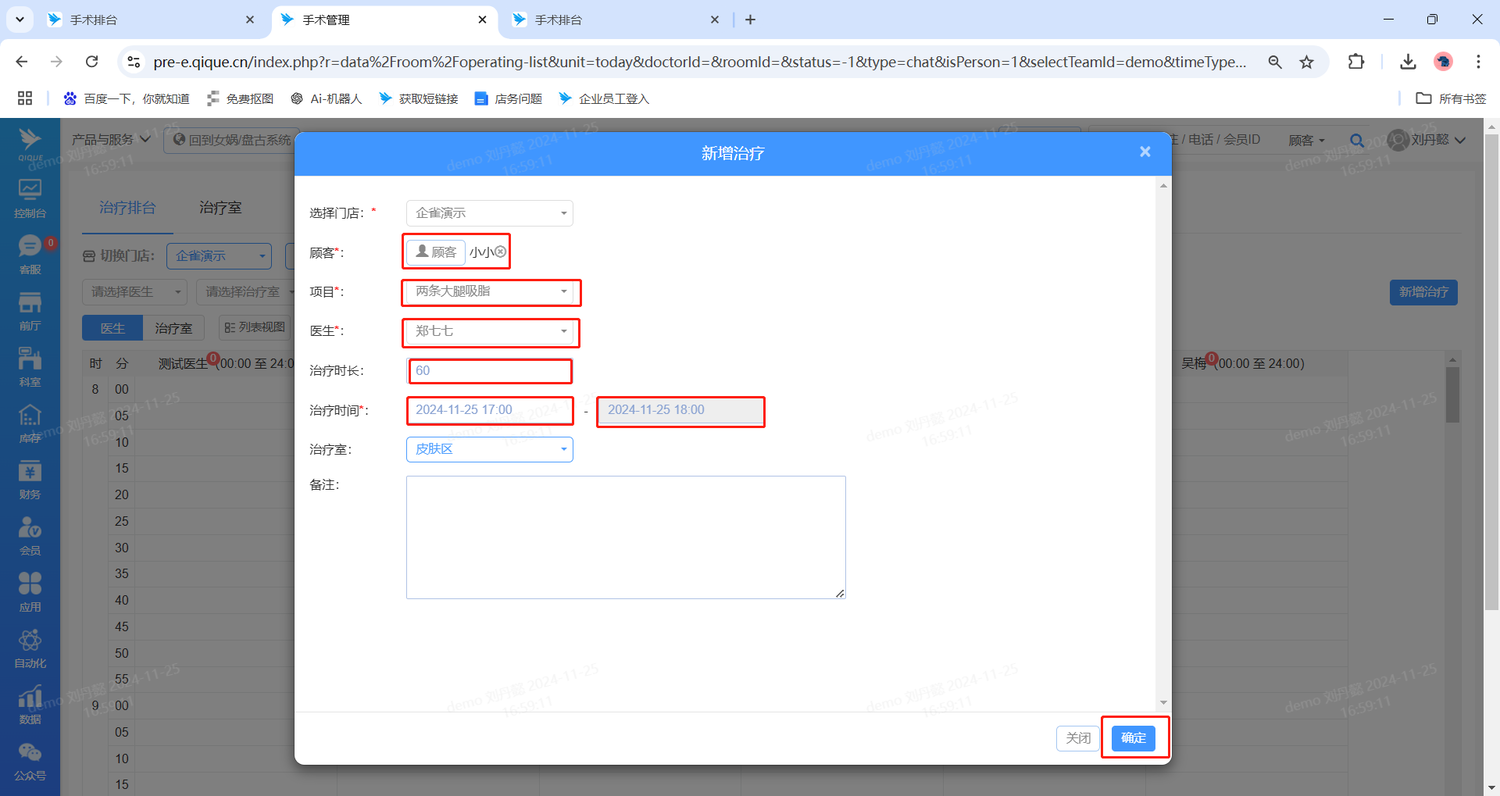
Task: Go to the 会员 members sidebar icon
Action: click(x=29, y=536)
